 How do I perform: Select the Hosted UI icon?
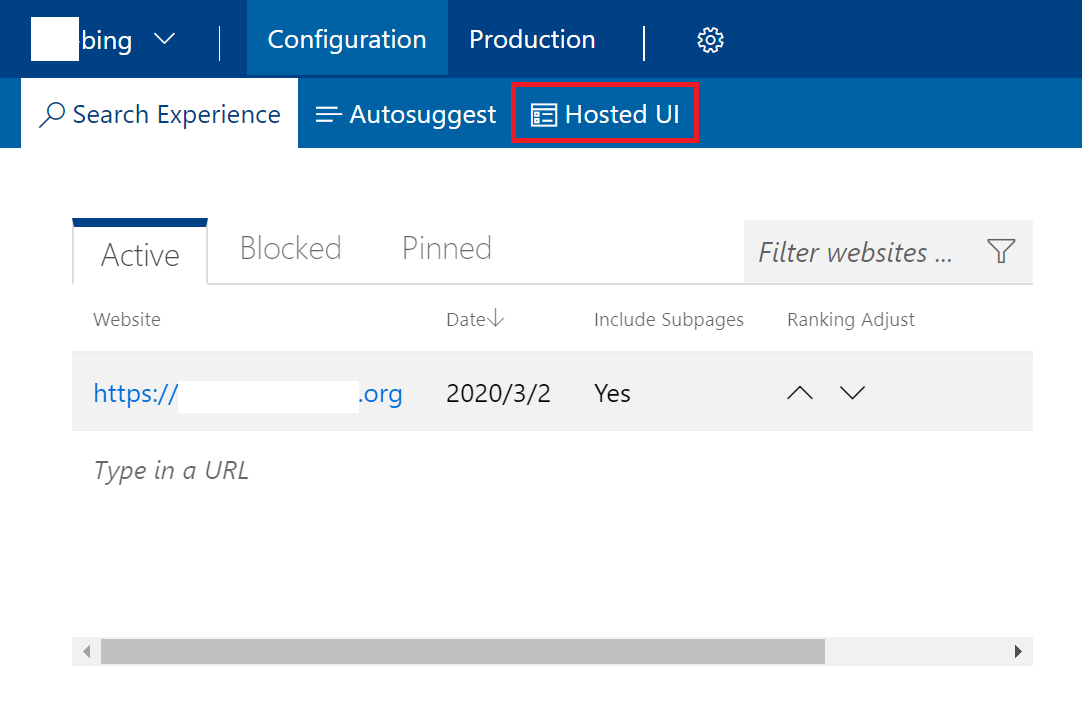click(x=543, y=114)
